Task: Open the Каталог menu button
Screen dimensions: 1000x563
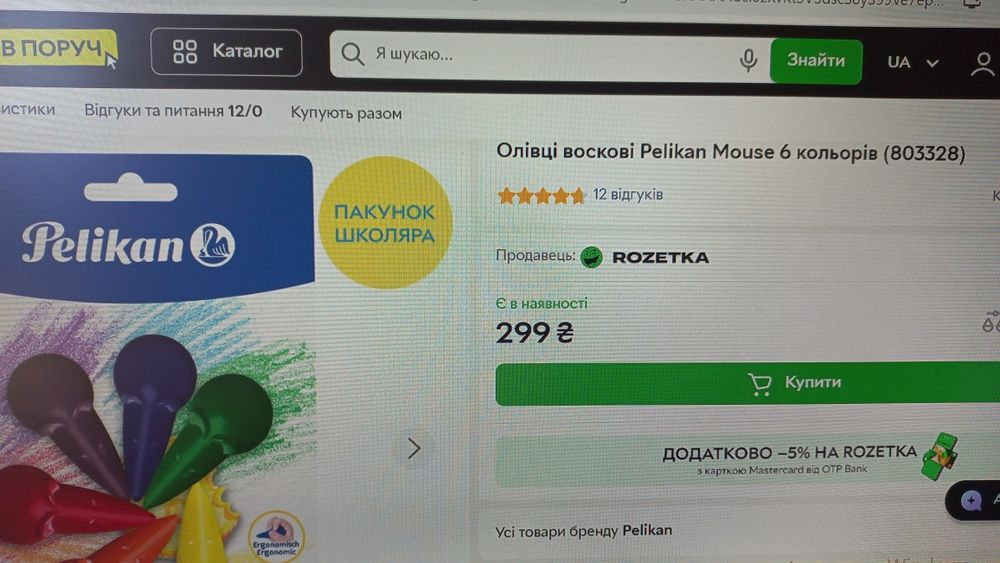Action: [x=226, y=52]
